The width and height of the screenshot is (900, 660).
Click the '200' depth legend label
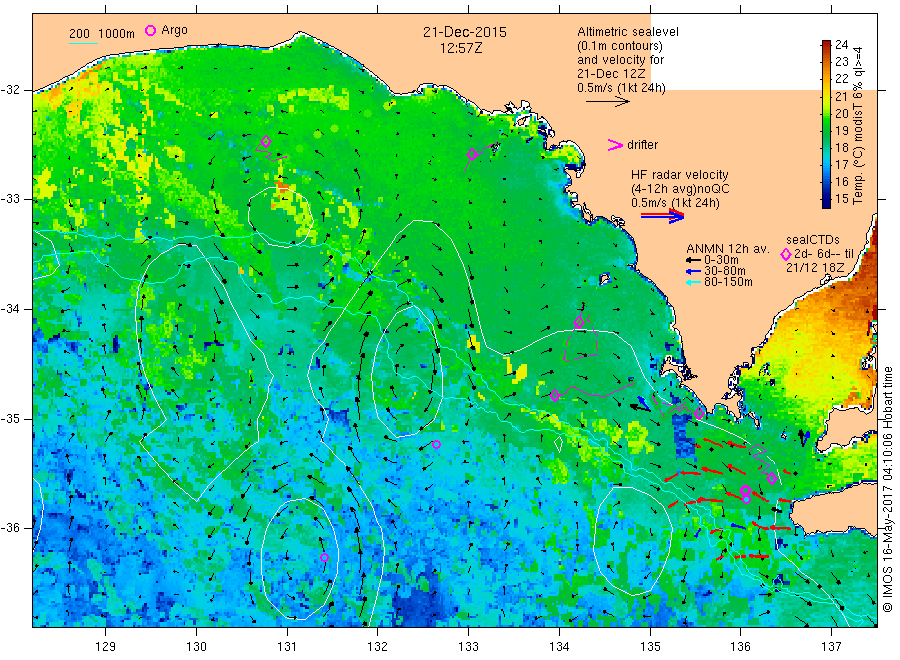[79, 34]
